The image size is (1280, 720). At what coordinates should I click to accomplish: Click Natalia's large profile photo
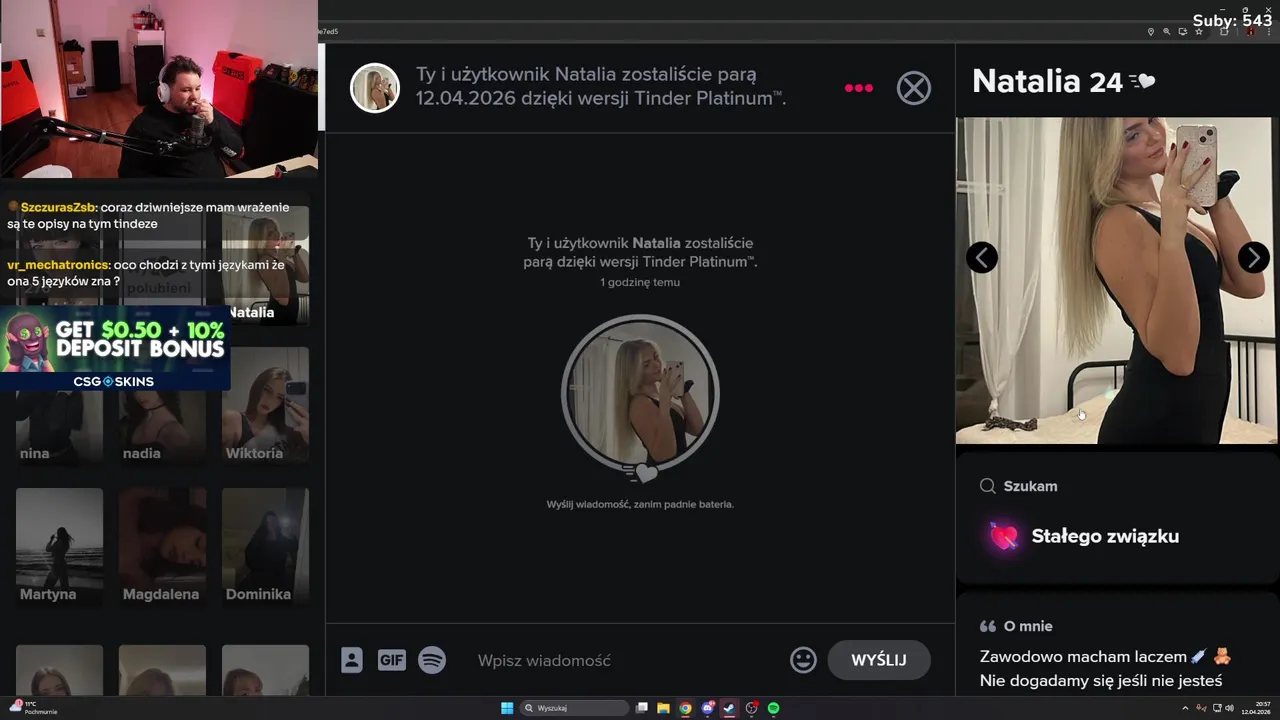click(1116, 280)
